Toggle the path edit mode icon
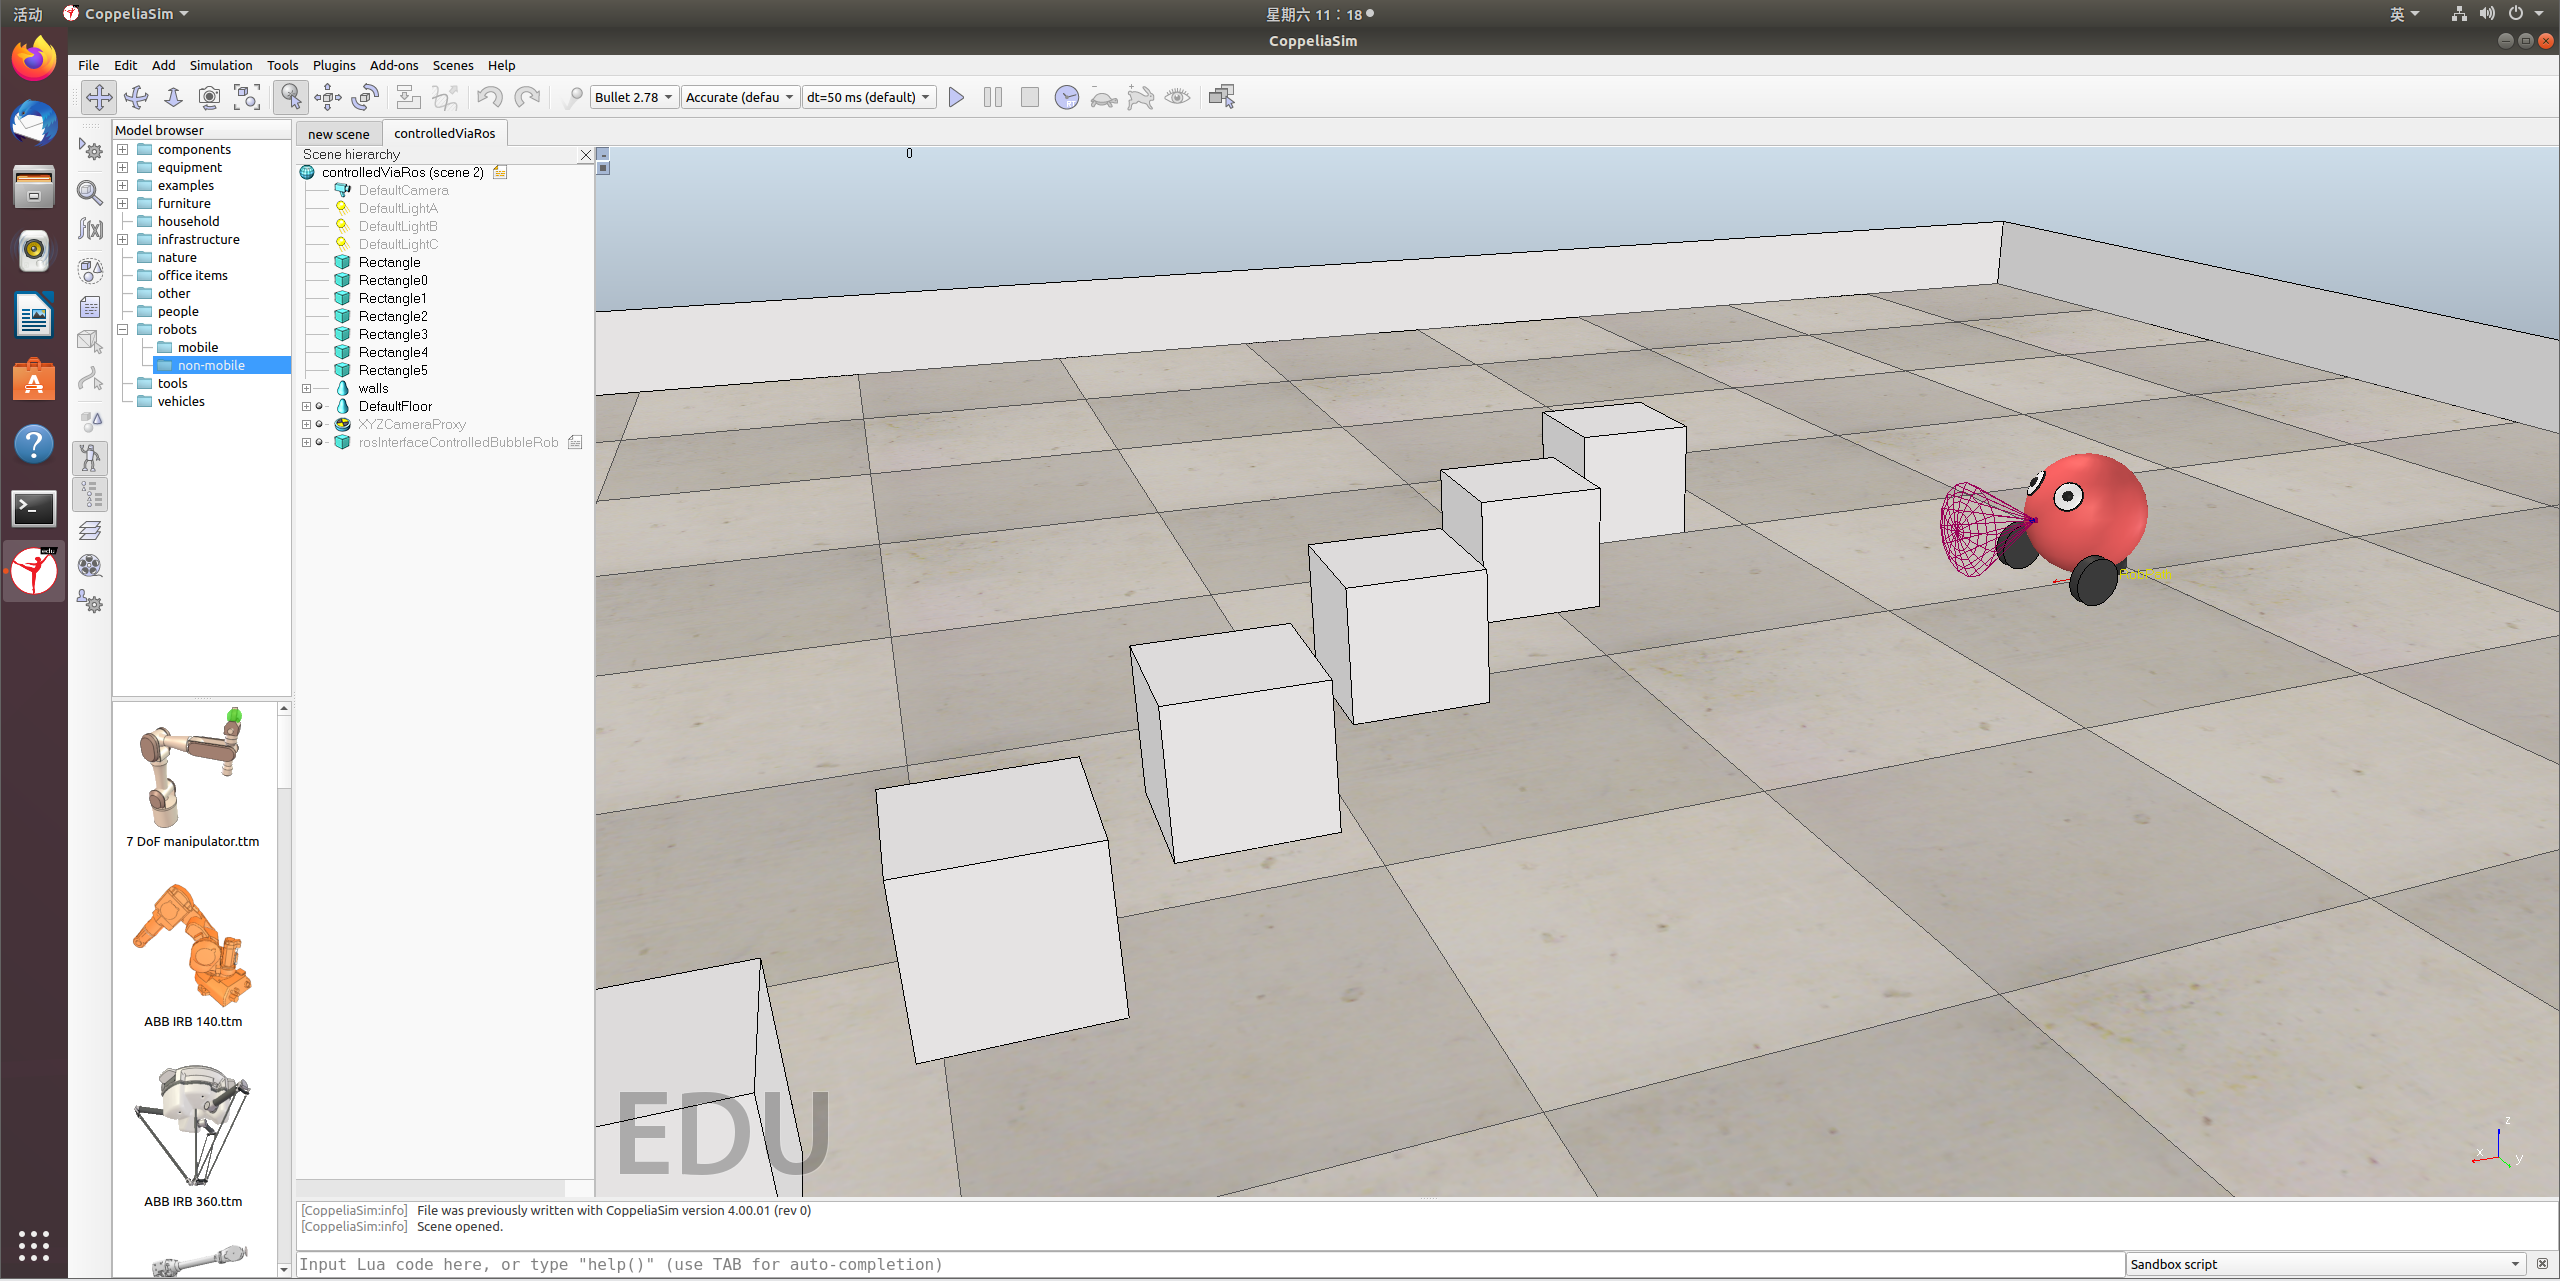Screen dimensions: 2560x1281 click(x=90, y=379)
